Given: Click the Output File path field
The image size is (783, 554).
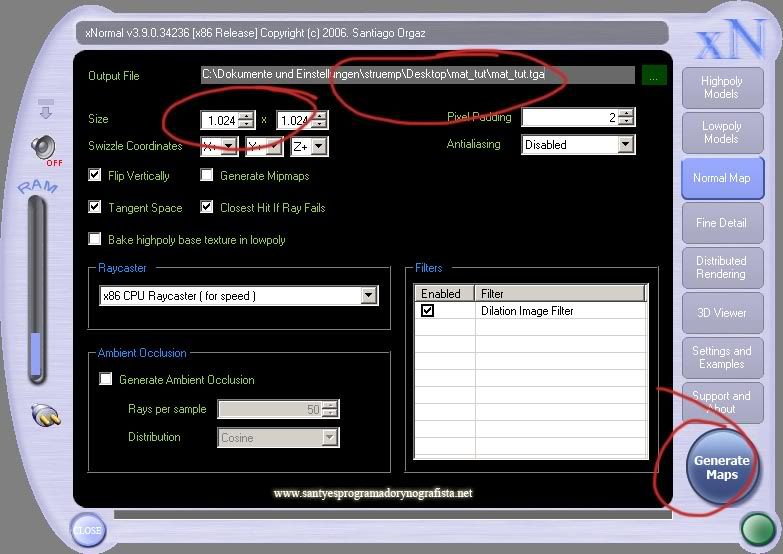Looking at the screenshot, I should (417, 75).
